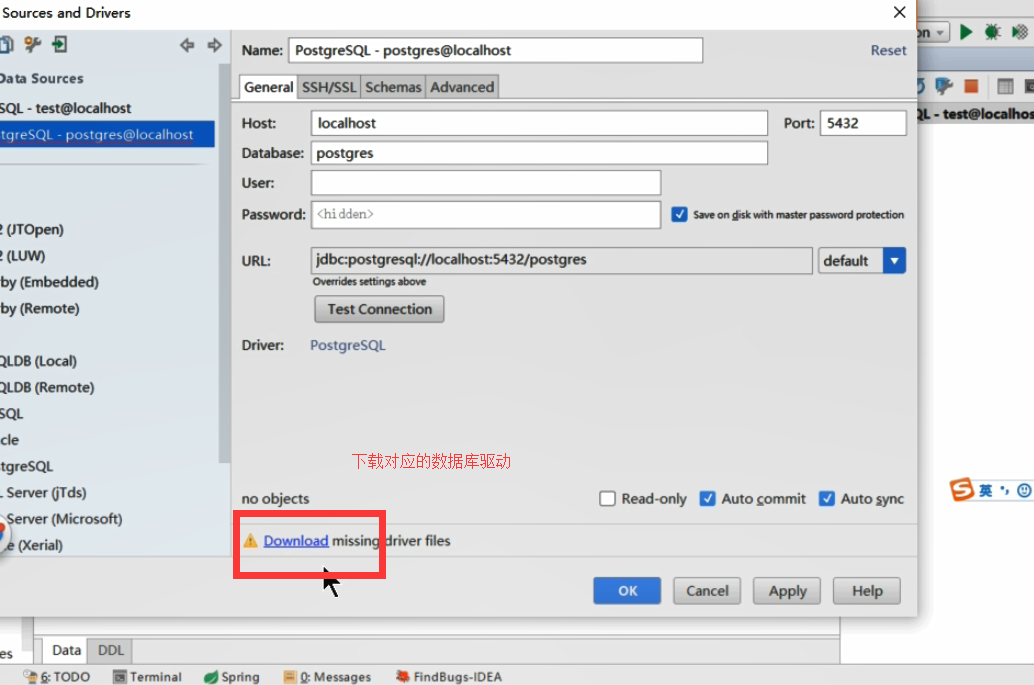Click the Reset link

point(888,51)
